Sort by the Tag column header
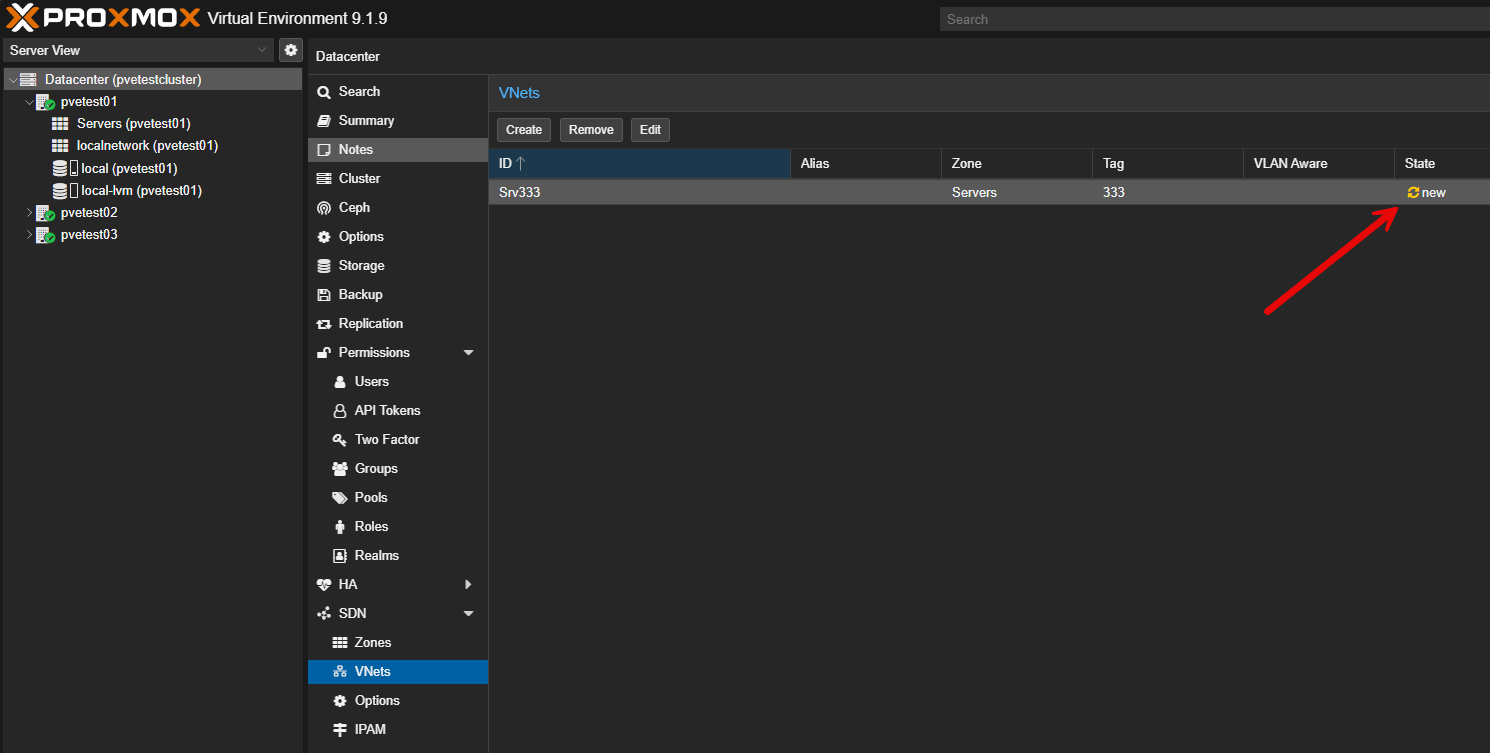Image resolution: width=1490 pixels, height=753 pixels. click(1168, 164)
